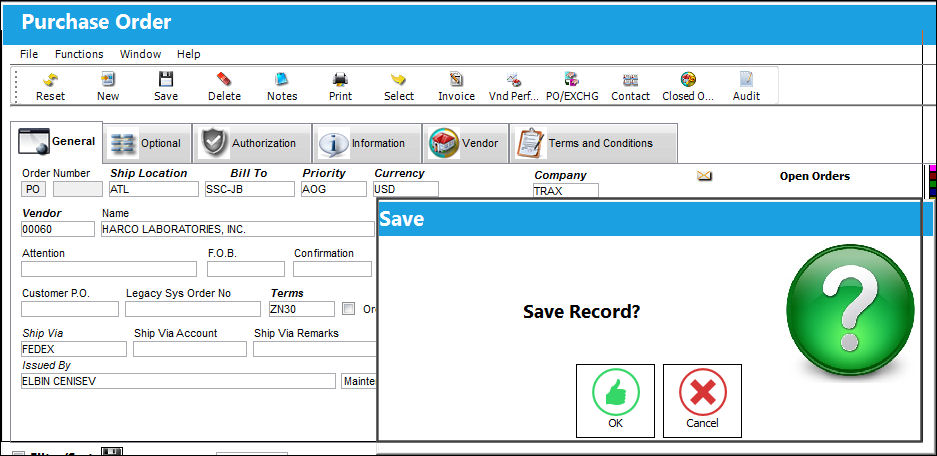Click the Issued By field ELBIN CENISEV
The height and width of the screenshot is (456, 937).
(178, 381)
